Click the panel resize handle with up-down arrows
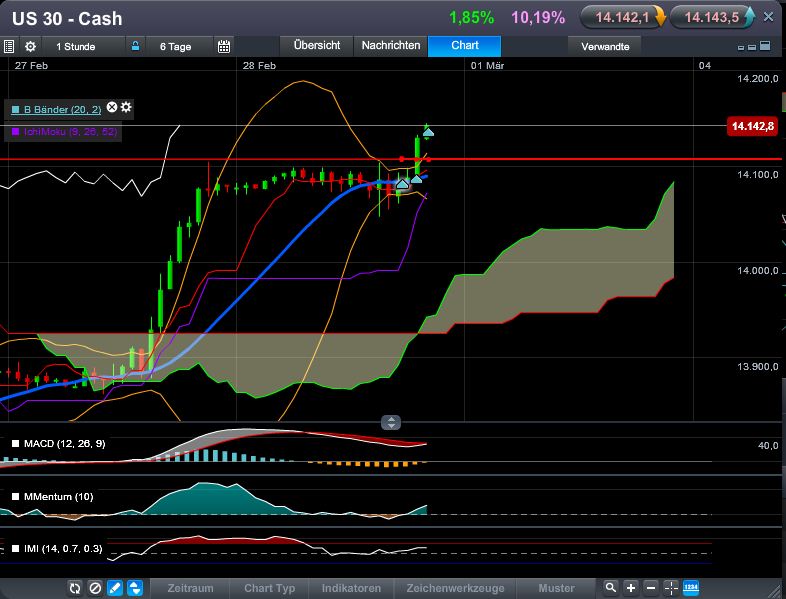This screenshot has width=786, height=599. point(390,423)
